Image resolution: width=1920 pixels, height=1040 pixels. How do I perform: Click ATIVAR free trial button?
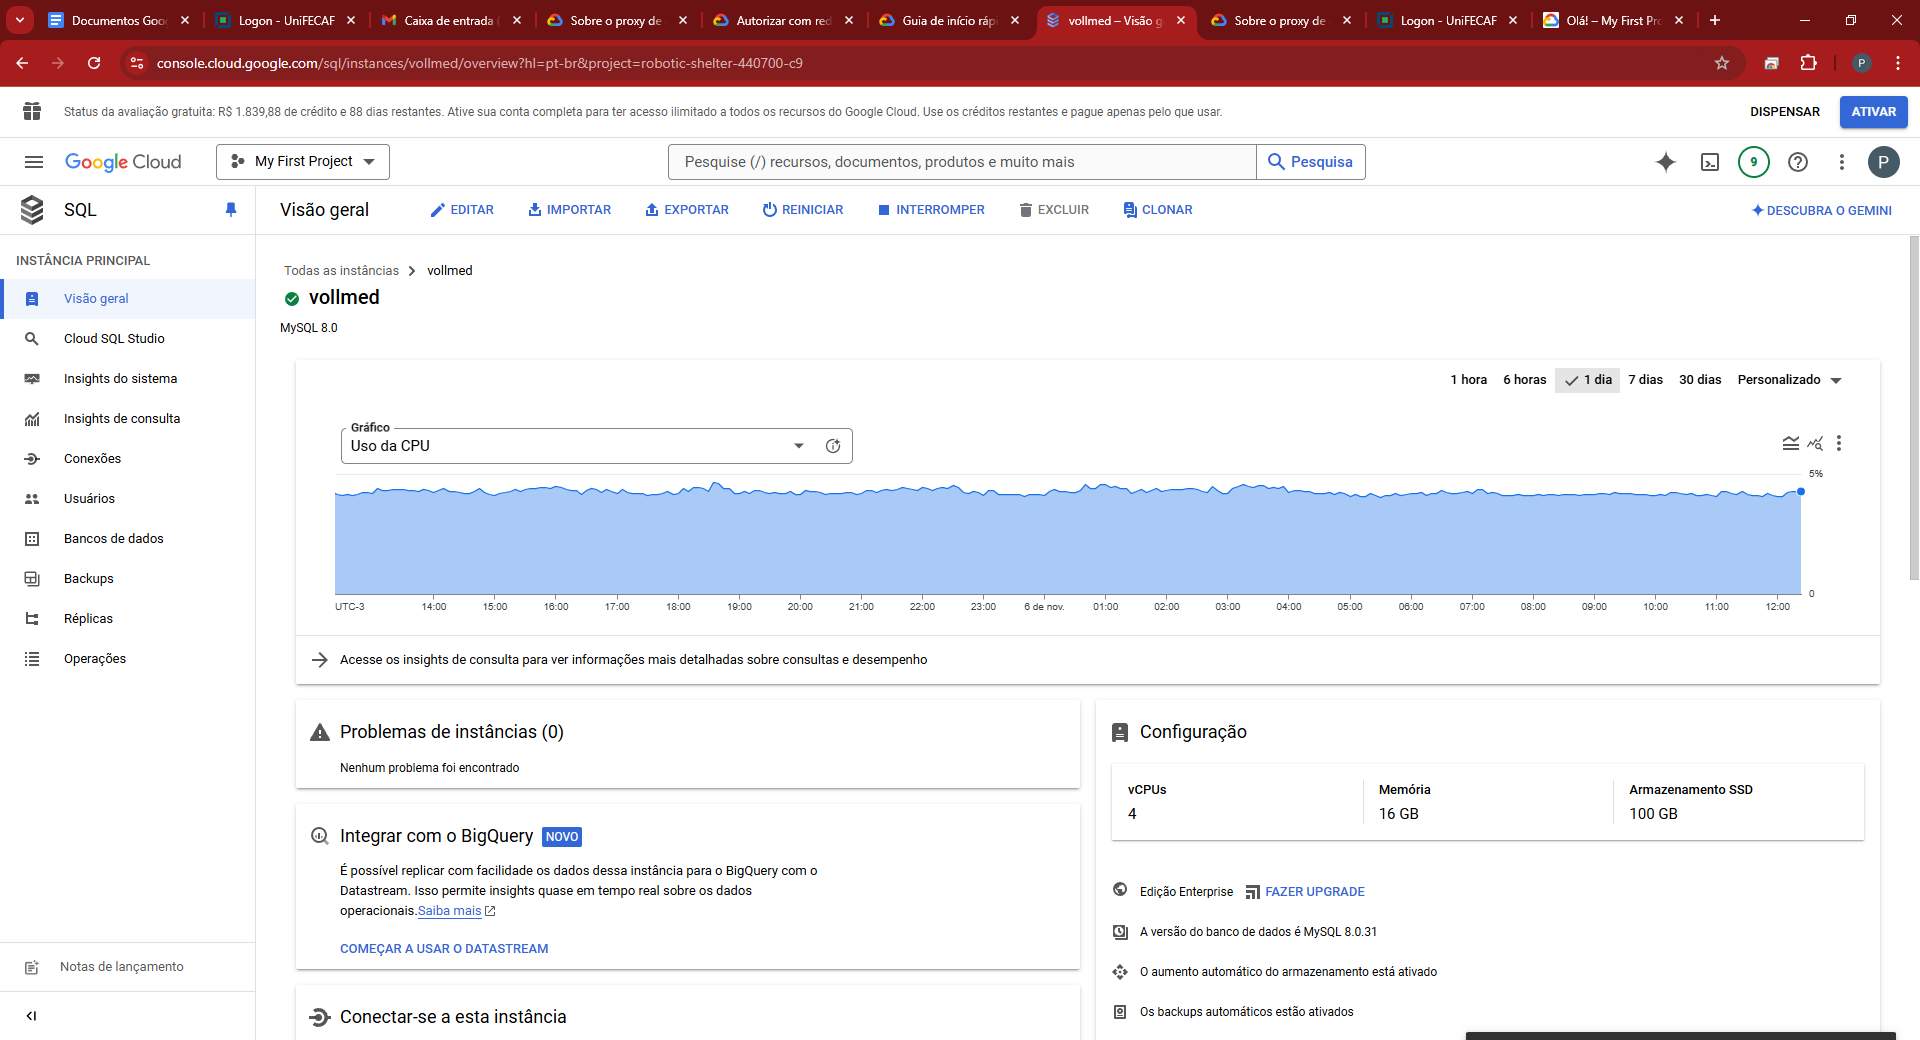click(x=1873, y=112)
